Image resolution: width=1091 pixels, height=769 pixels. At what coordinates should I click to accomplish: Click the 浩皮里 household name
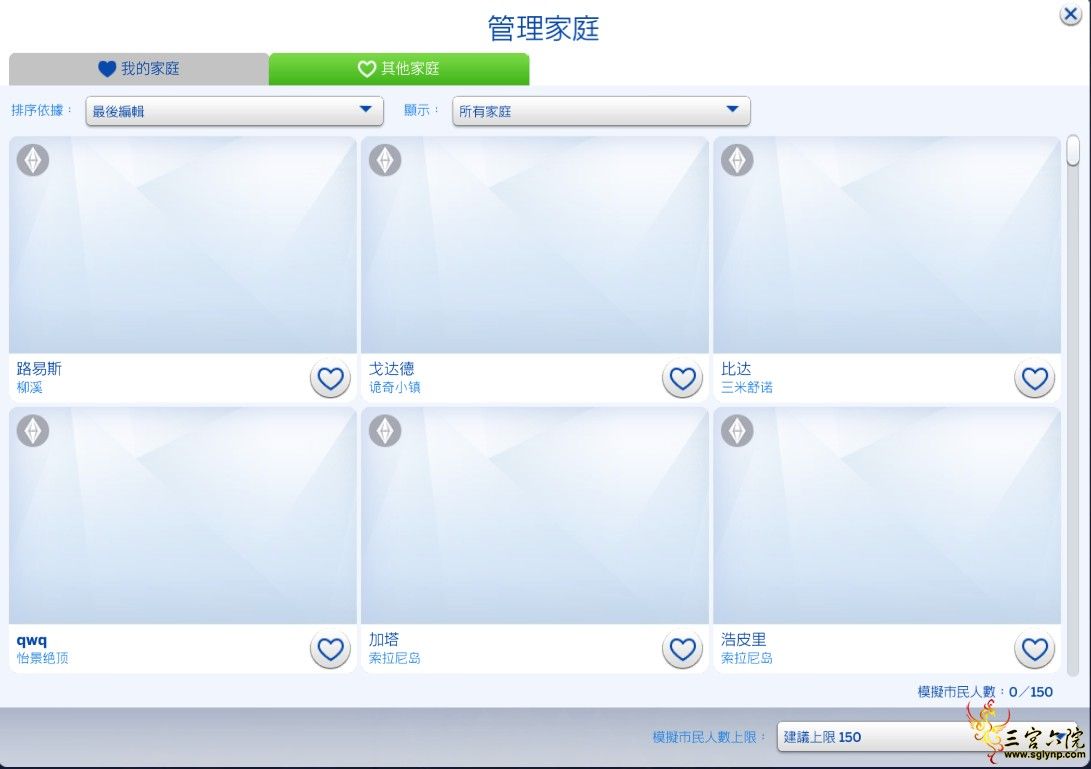click(744, 640)
